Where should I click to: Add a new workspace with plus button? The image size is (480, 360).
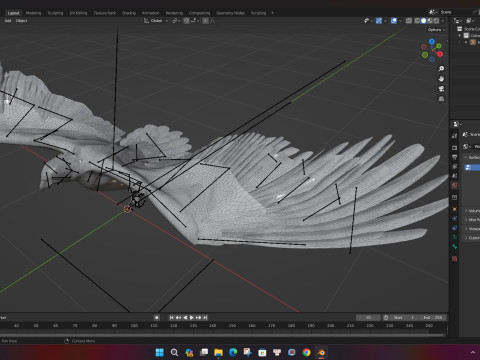click(x=272, y=13)
